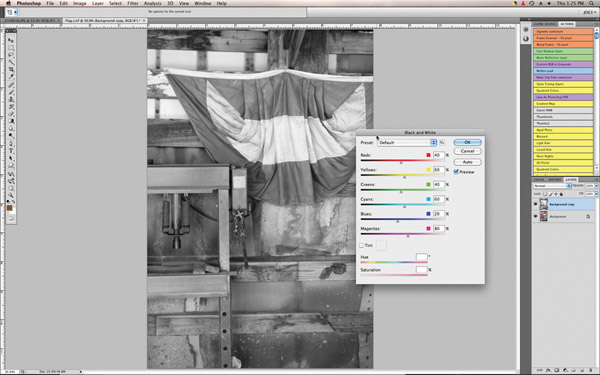Open the File menu
Viewport: 600px width, 375px height.
pyautogui.click(x=50, y=3)
